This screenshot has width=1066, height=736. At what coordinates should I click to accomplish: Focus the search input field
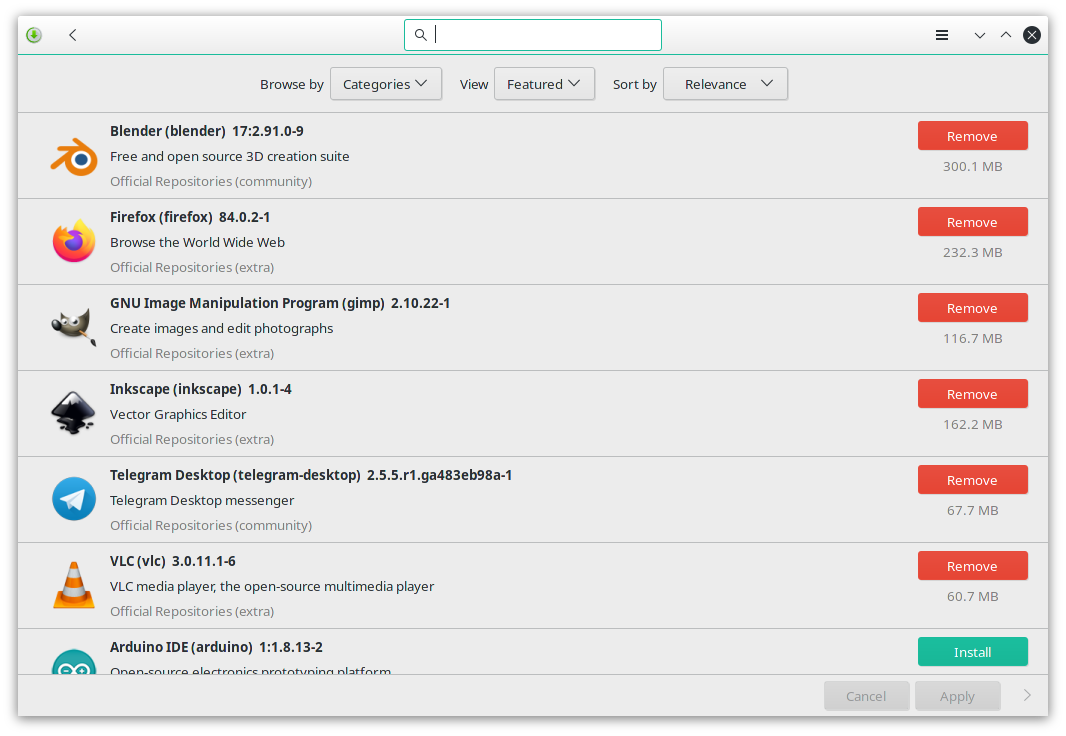[x=533, y=35]
